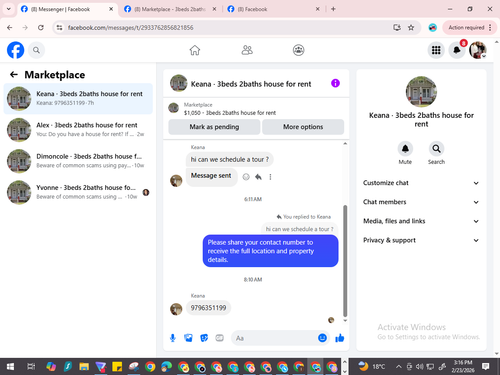This screenshot has height=375, width=500.
Task: Reply to the 'Message sent' bubble
Action: (x=258, y=177)
